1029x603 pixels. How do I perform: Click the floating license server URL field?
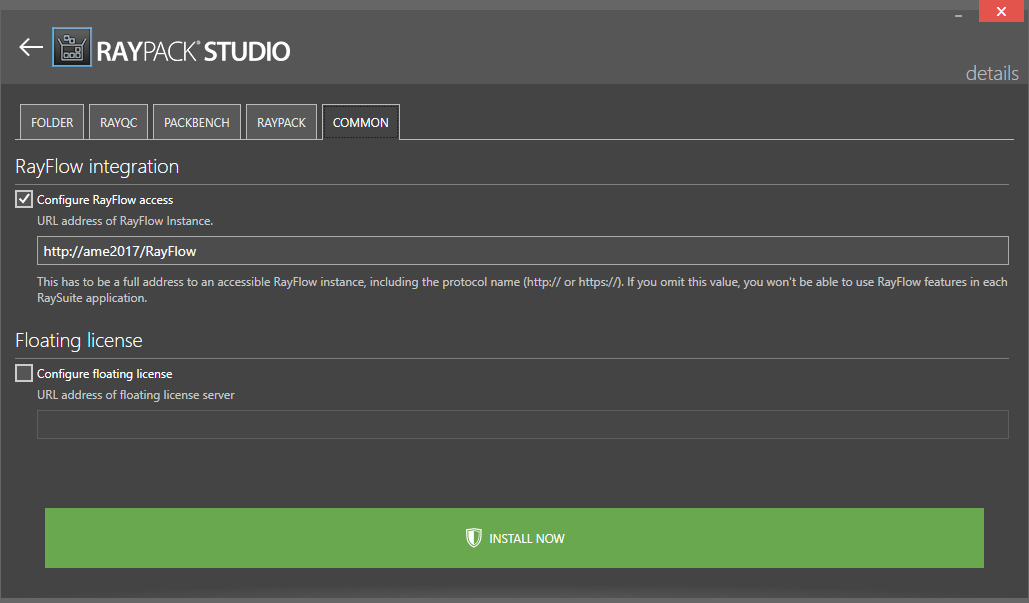tap(522, 424)
